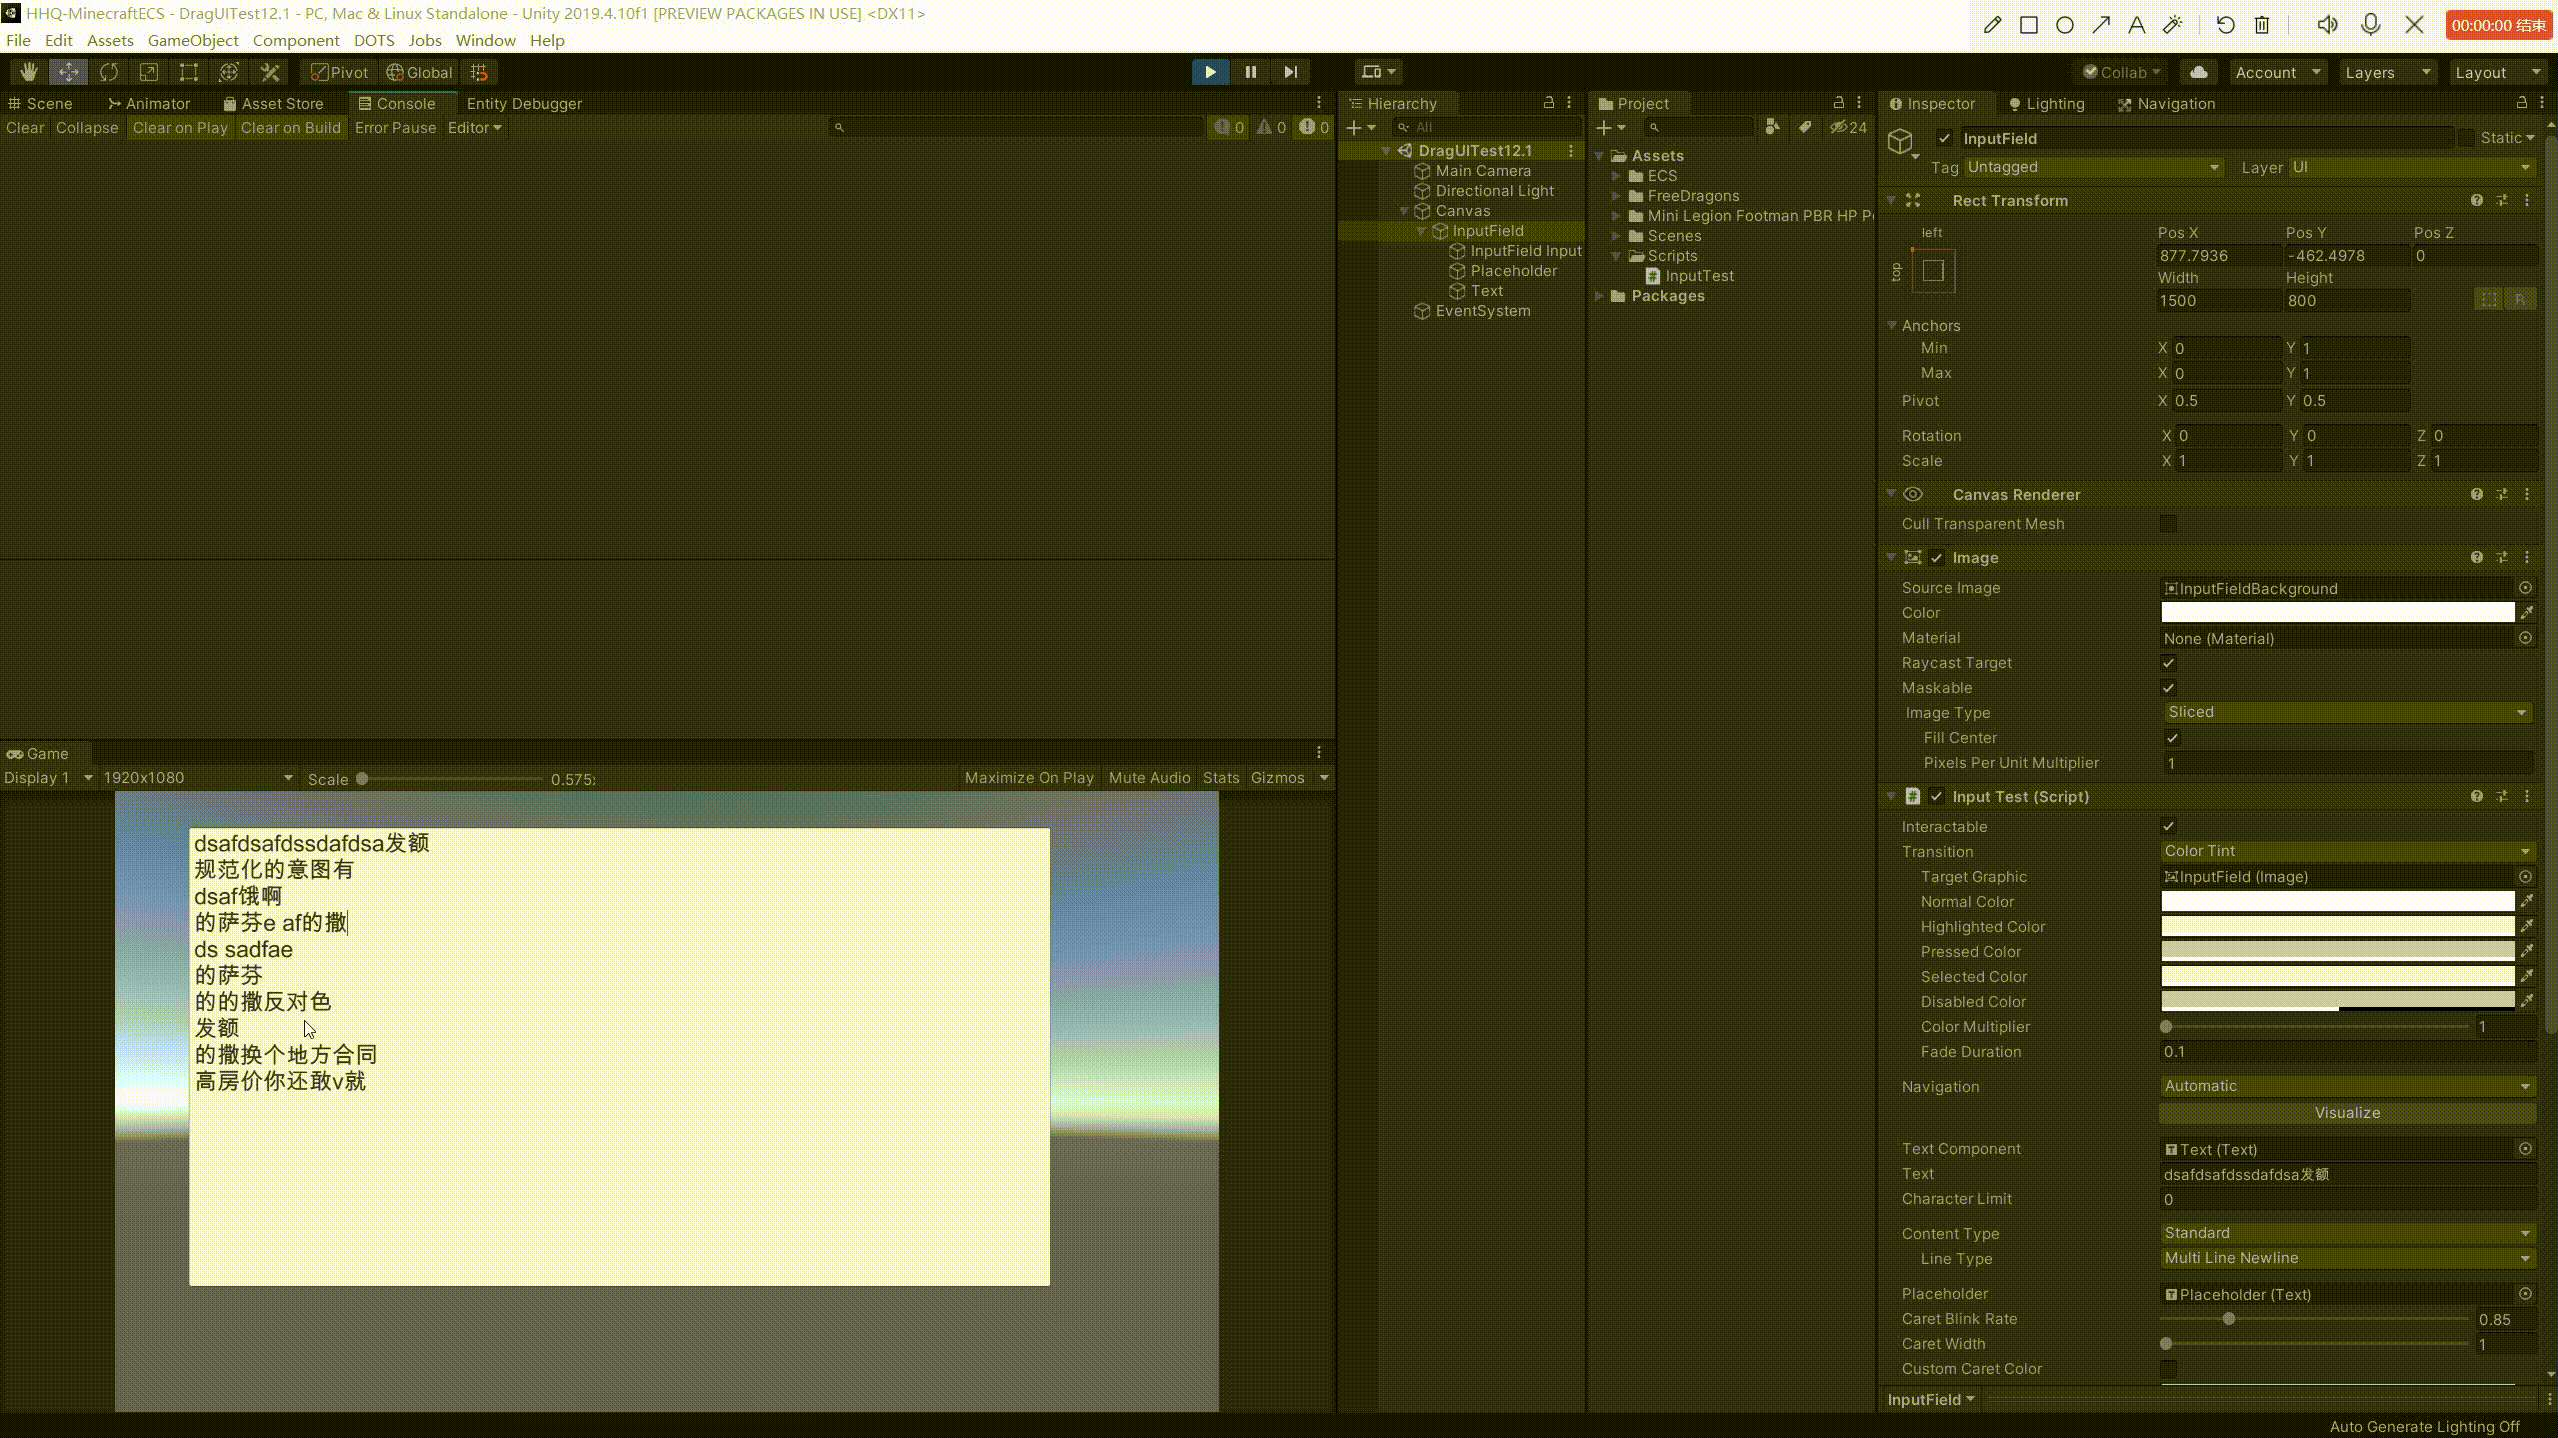
Task: Open Line Type dropdown
Action: click(2346, 1258)
